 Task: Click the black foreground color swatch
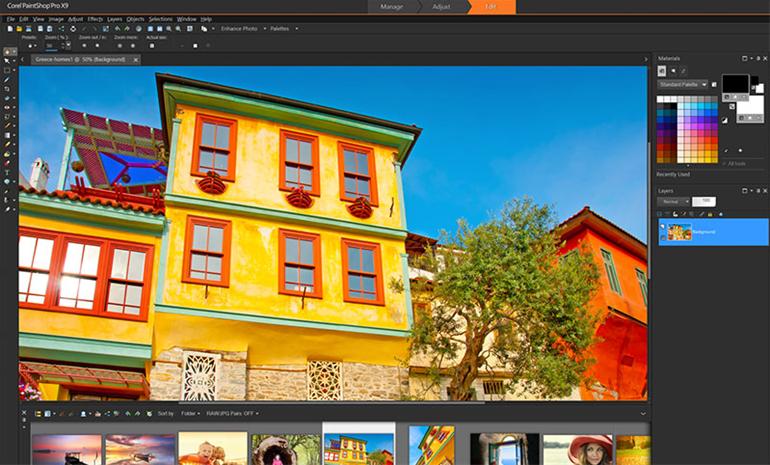click(x=735, y=84)
